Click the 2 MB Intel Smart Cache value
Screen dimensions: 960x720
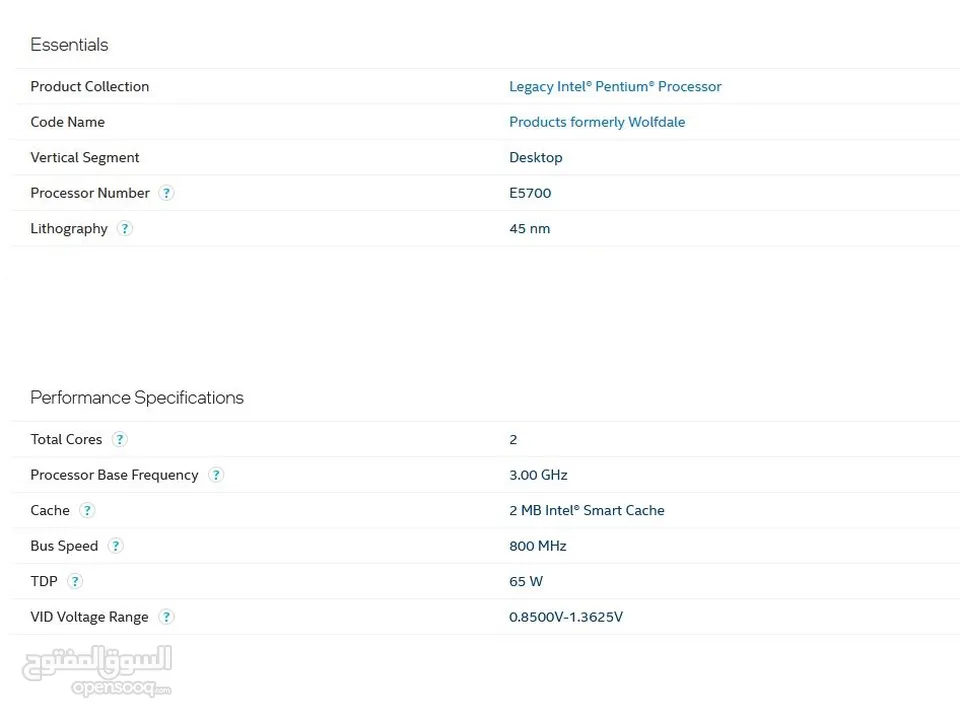[x=587, y=510]
